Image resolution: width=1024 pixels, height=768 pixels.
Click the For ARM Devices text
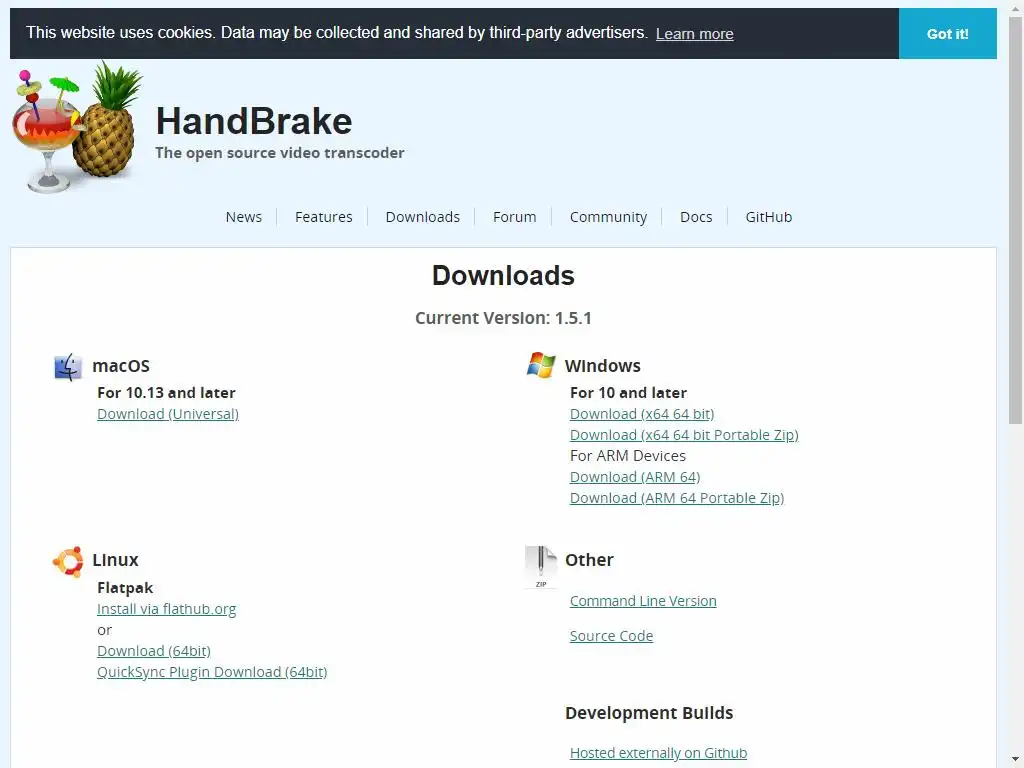pos(628,456)
